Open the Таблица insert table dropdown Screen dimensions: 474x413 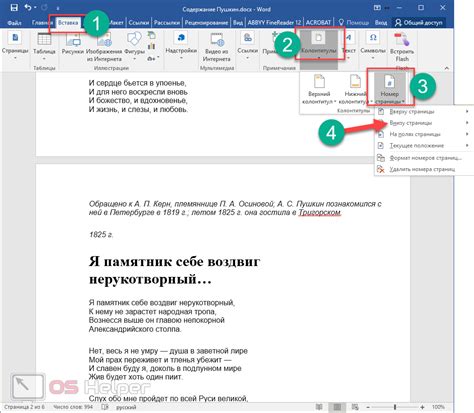[x=44, y=47]
